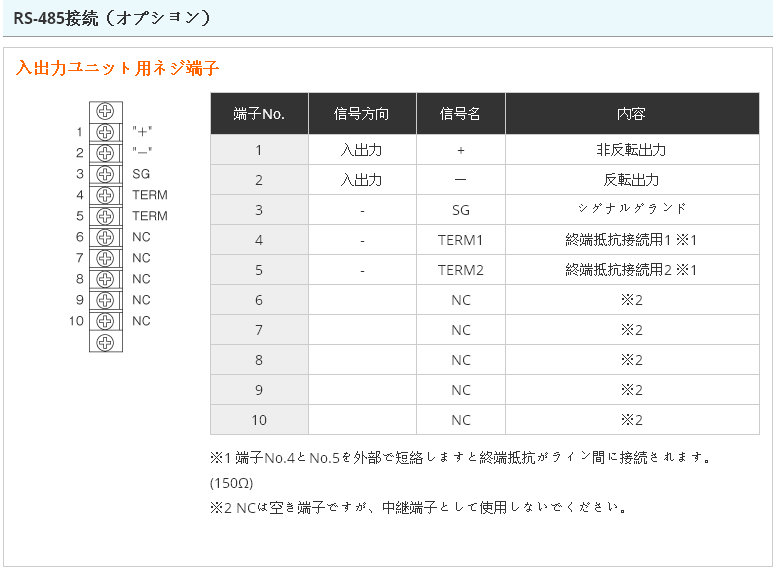Click the 非反転出力 table cell
The height and width of the screenshot is (570, 778).
tap(631, 150)
